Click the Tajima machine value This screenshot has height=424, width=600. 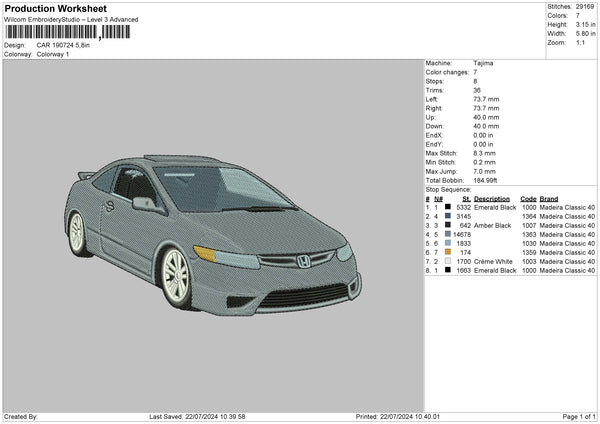tap(483, 63)
